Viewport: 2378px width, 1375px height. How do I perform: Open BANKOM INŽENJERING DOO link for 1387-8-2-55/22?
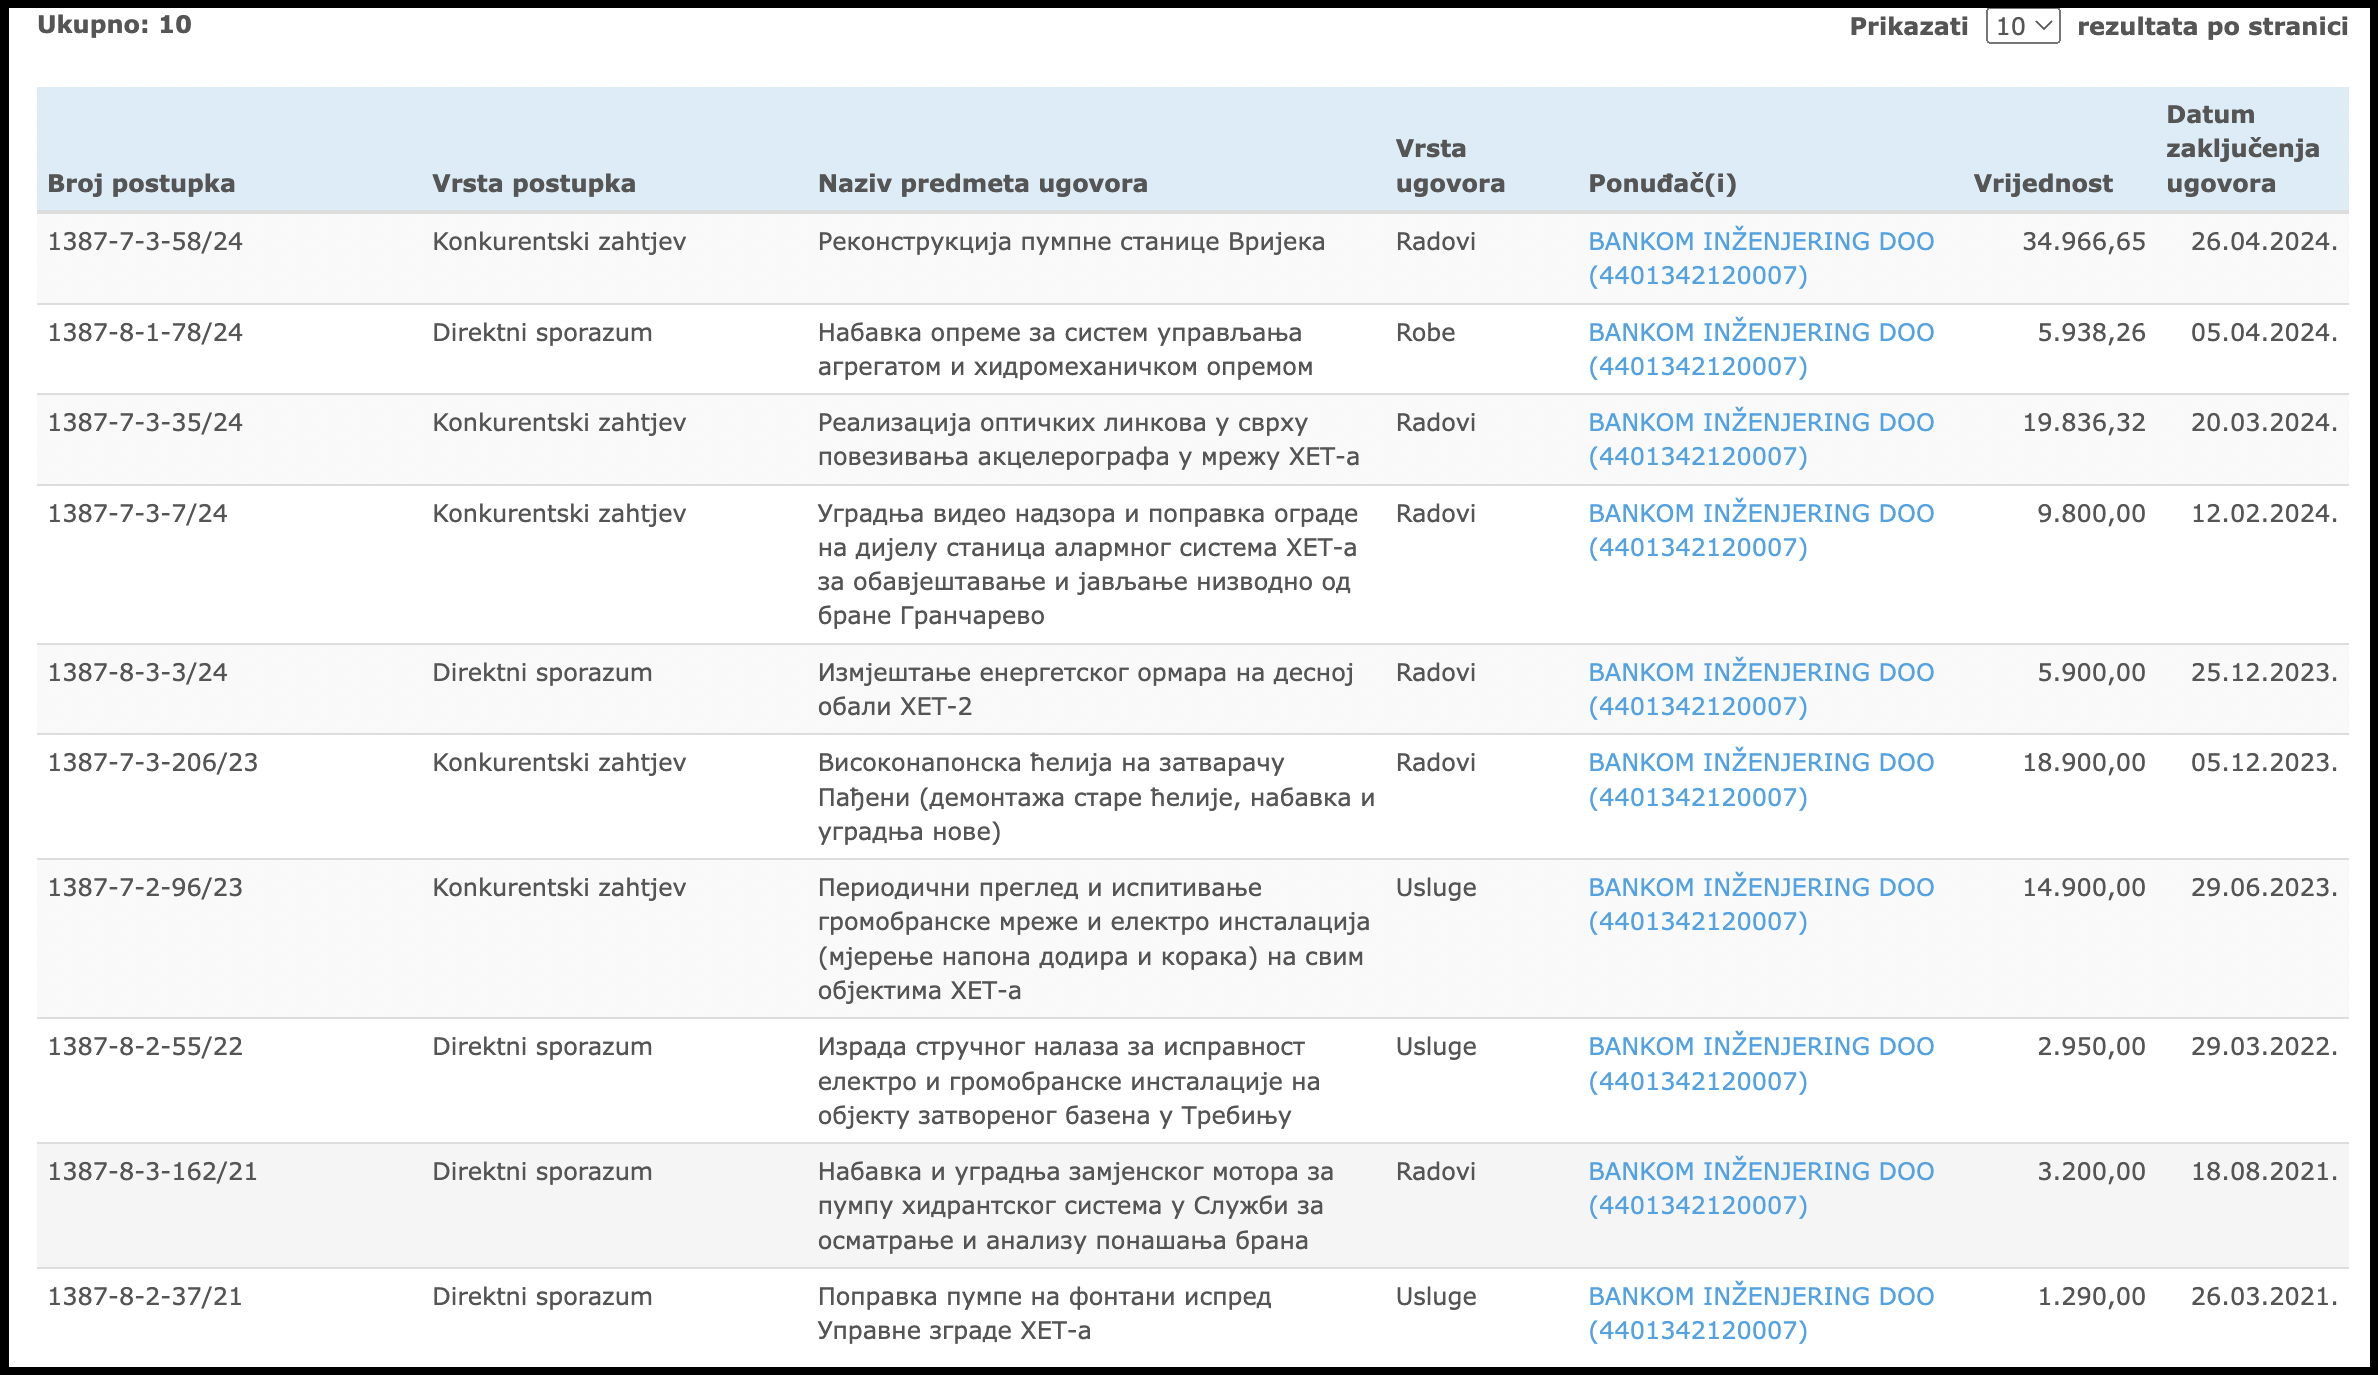click(x=1761, y=1064)
